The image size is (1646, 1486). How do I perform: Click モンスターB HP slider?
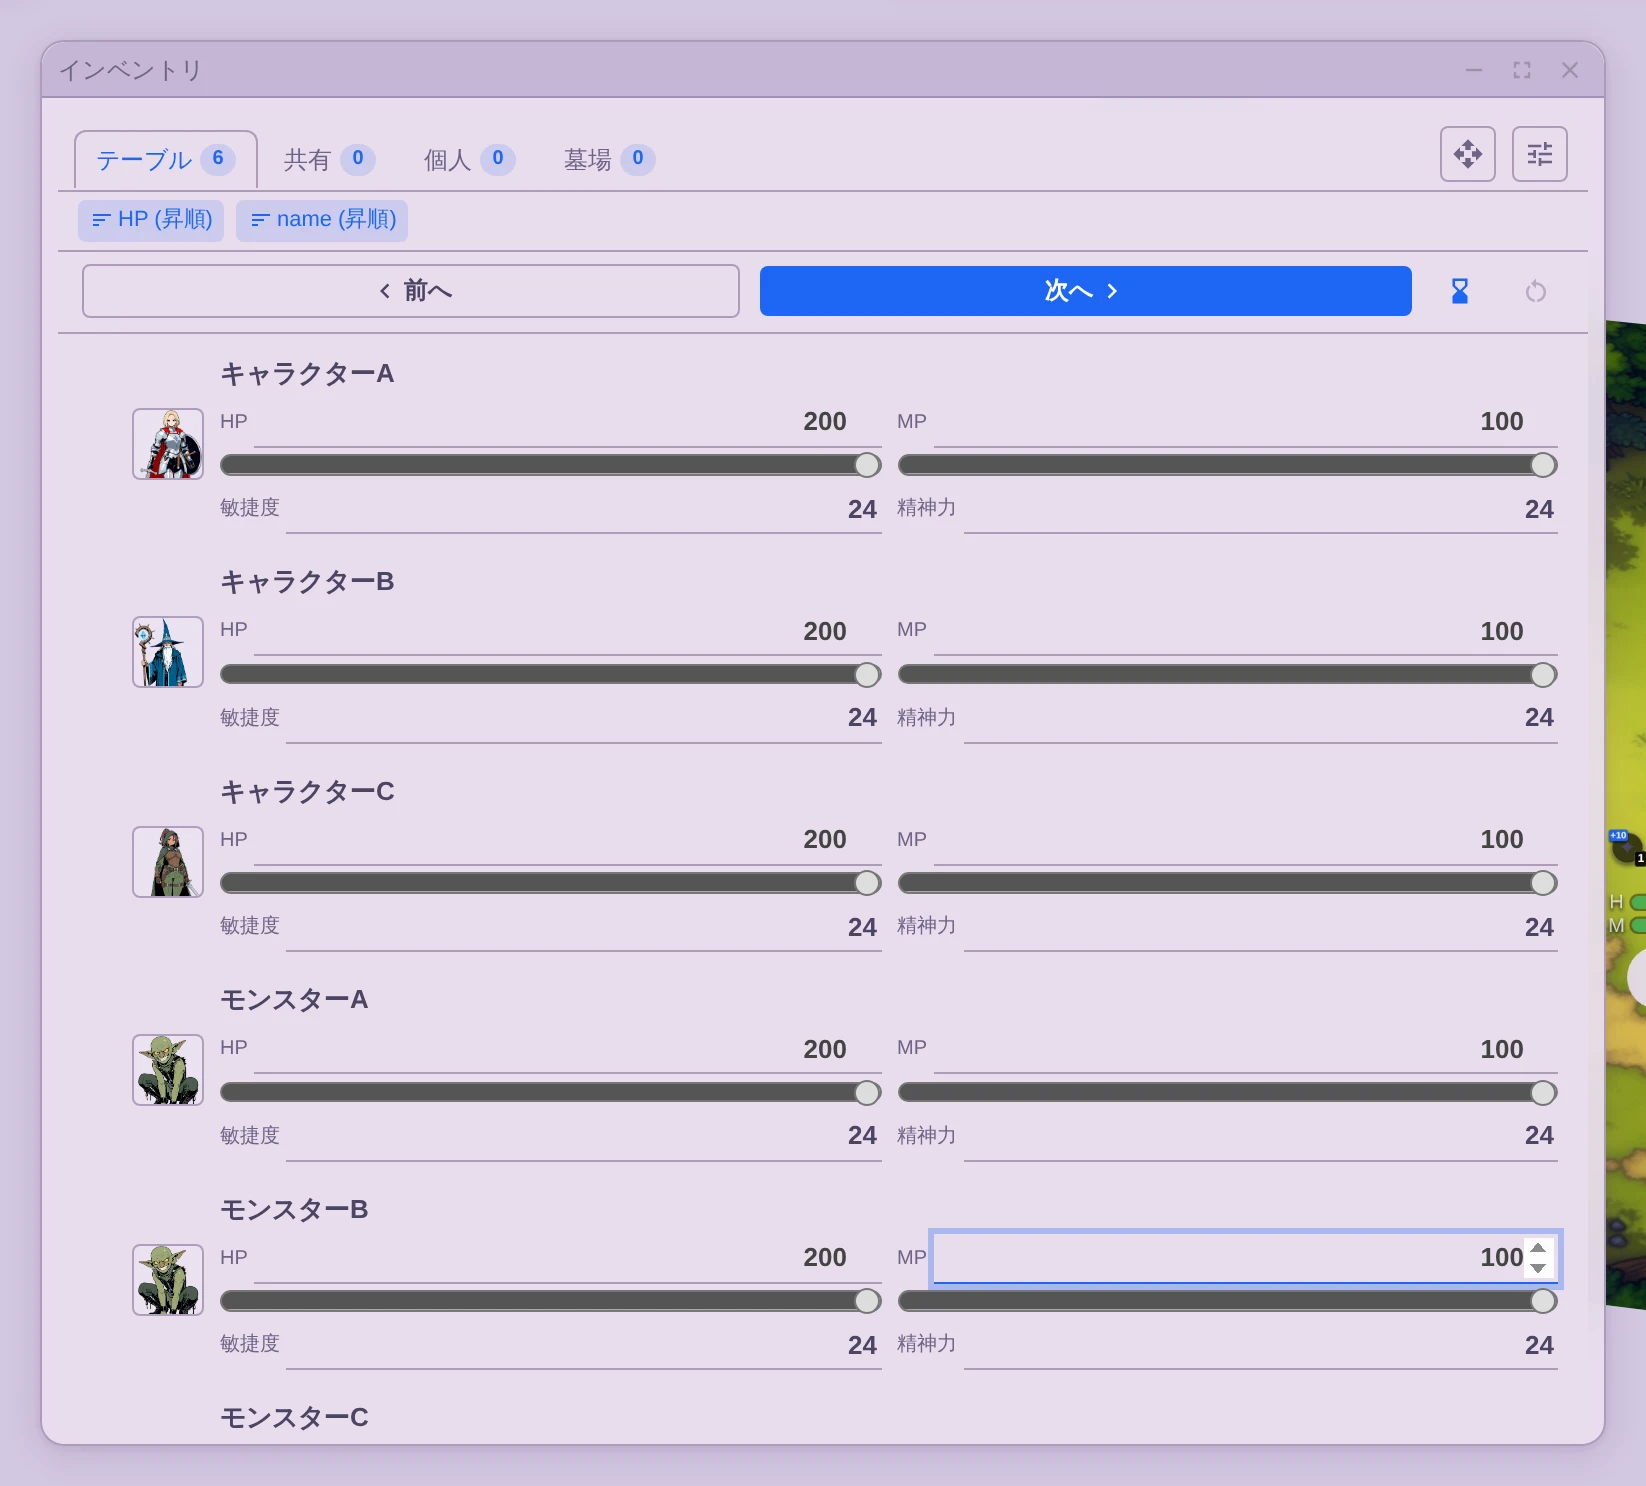point(550,1301)
